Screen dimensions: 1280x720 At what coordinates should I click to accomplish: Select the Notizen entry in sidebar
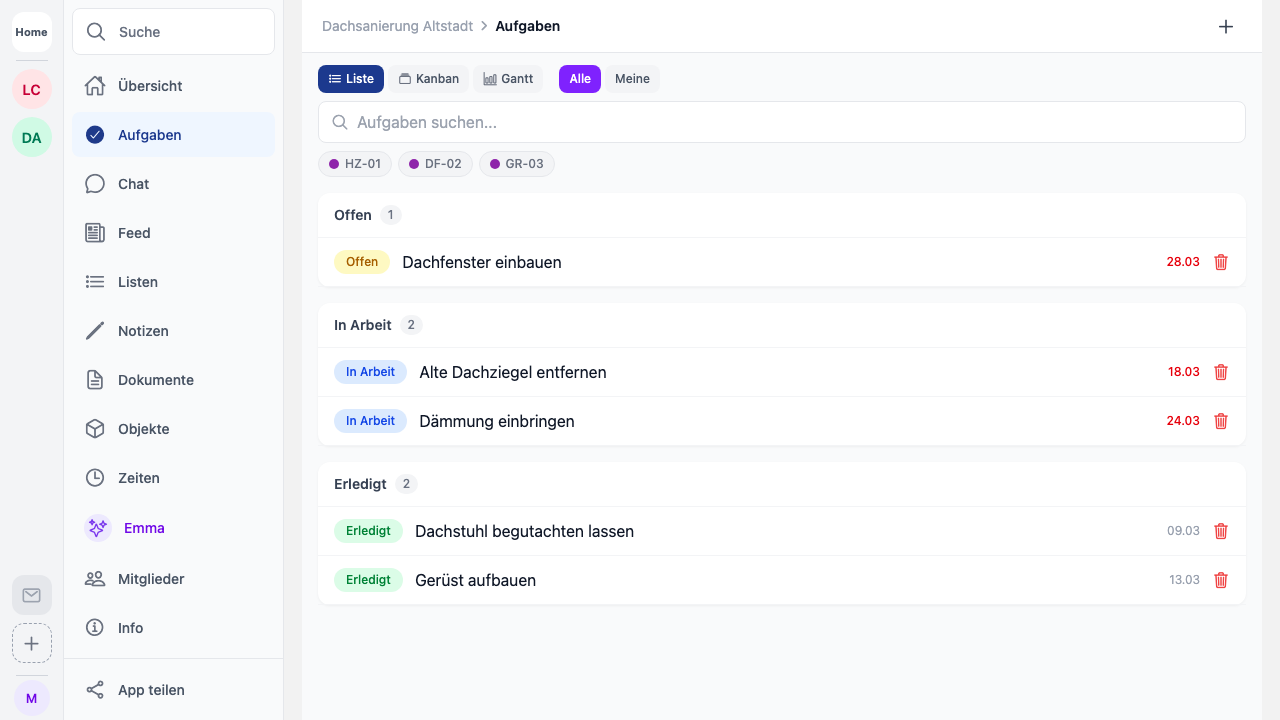coord(143,331)
